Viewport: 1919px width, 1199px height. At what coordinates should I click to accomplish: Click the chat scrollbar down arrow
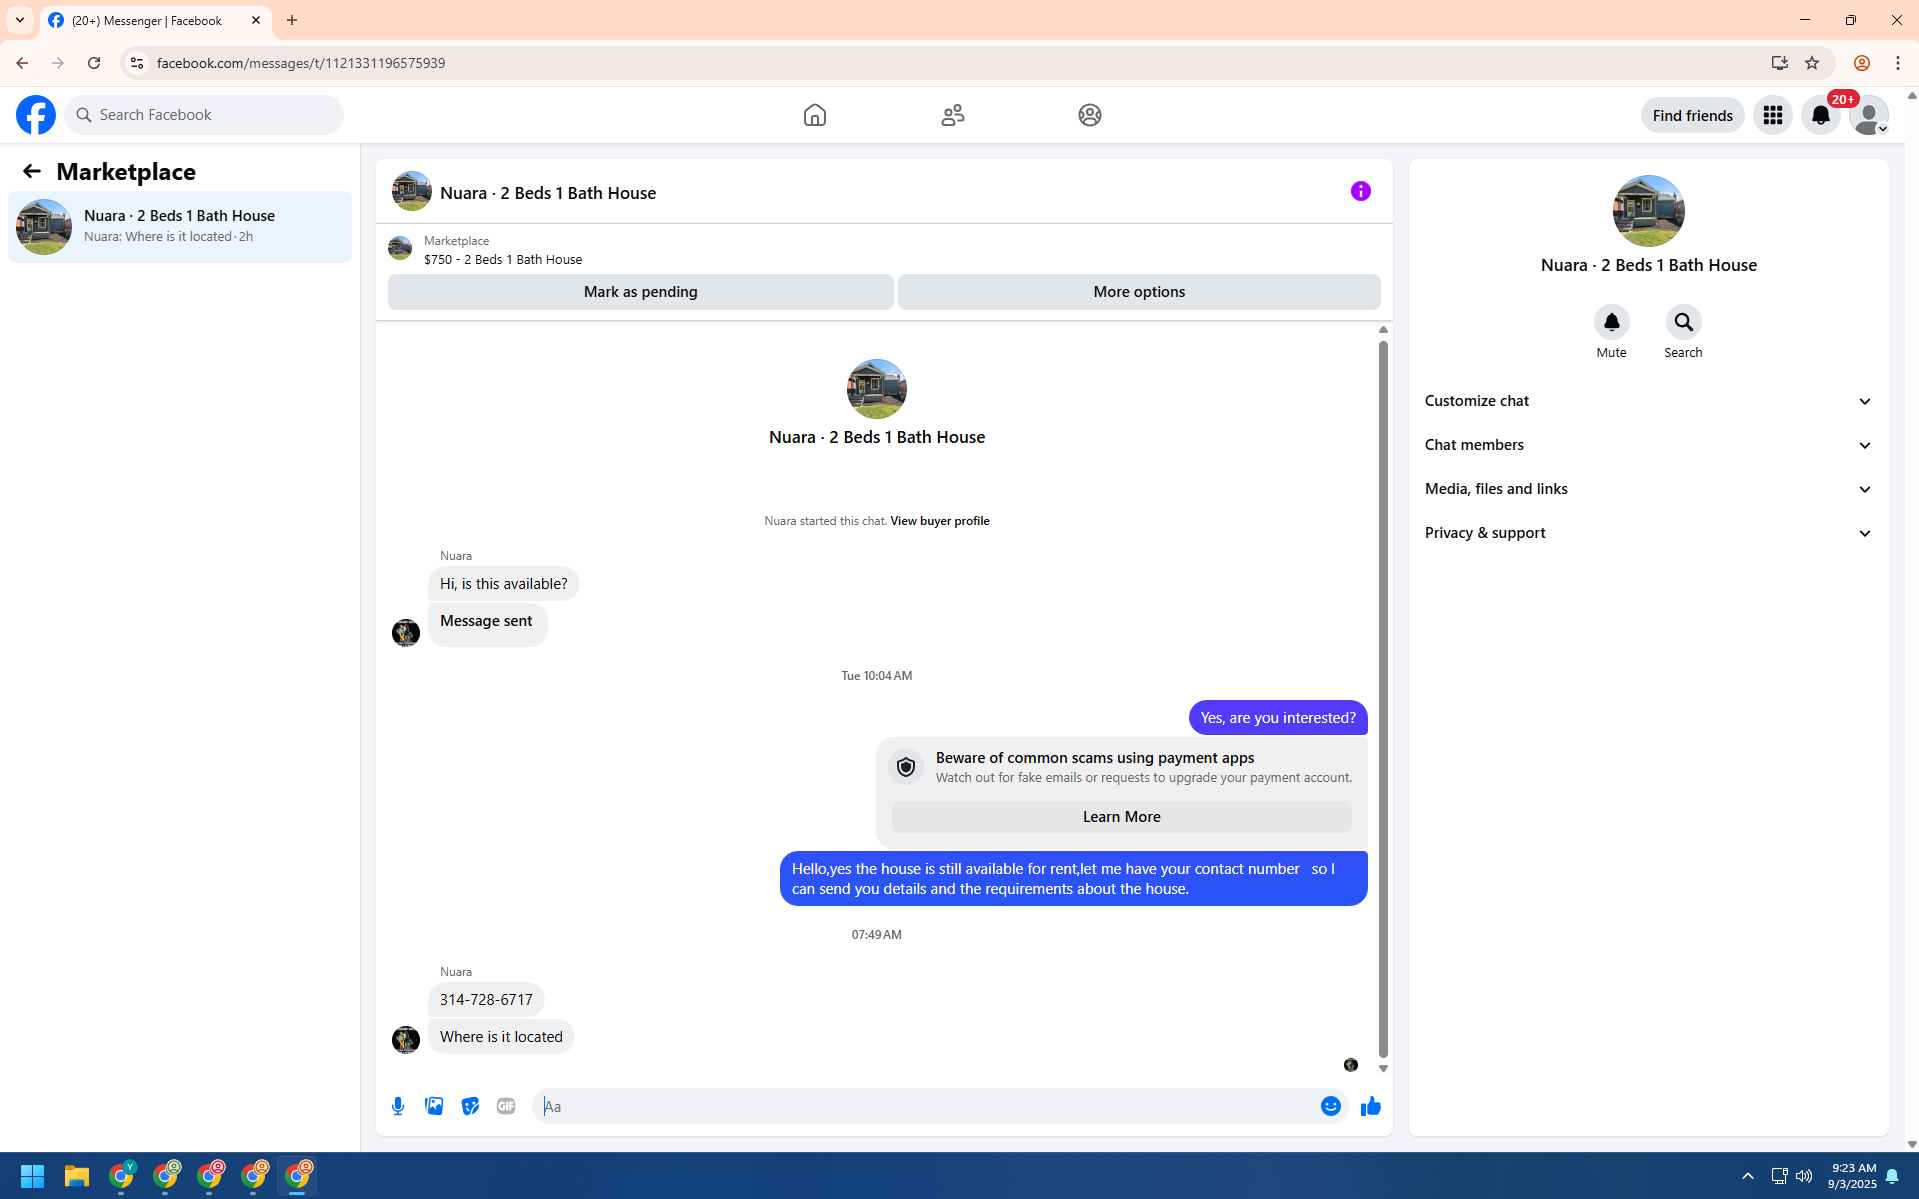(1383, 1068)
